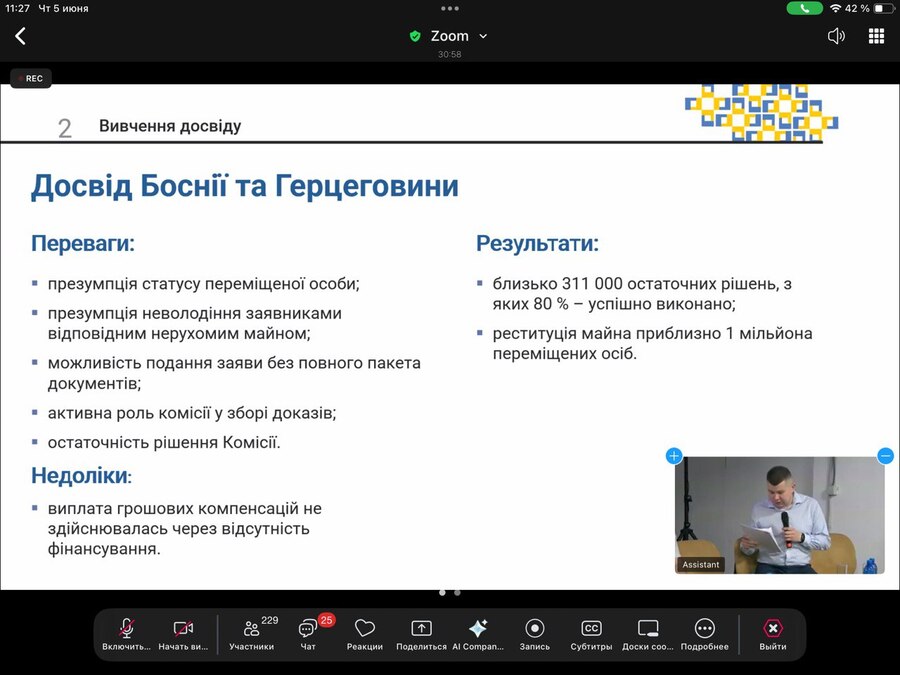Image resolution: width=900 pixels, height=675 pixels.
Task: Open the Zoom meeting info dropdown
Action: click(x=459, y=36)
